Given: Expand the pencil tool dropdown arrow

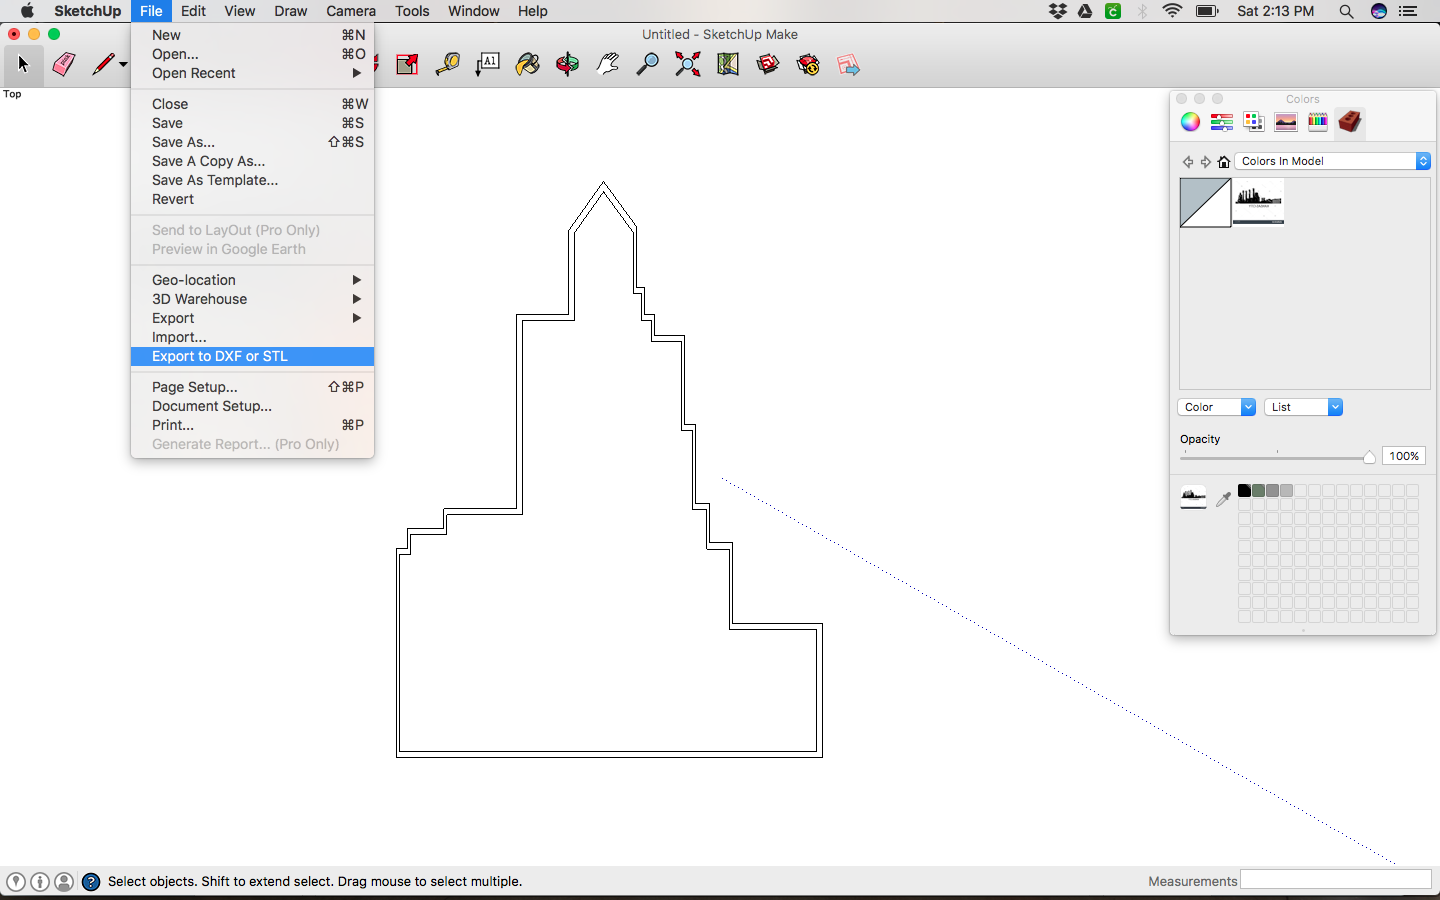Looking at the screenshot, I should pyautogui.click(x=123, y=65).
